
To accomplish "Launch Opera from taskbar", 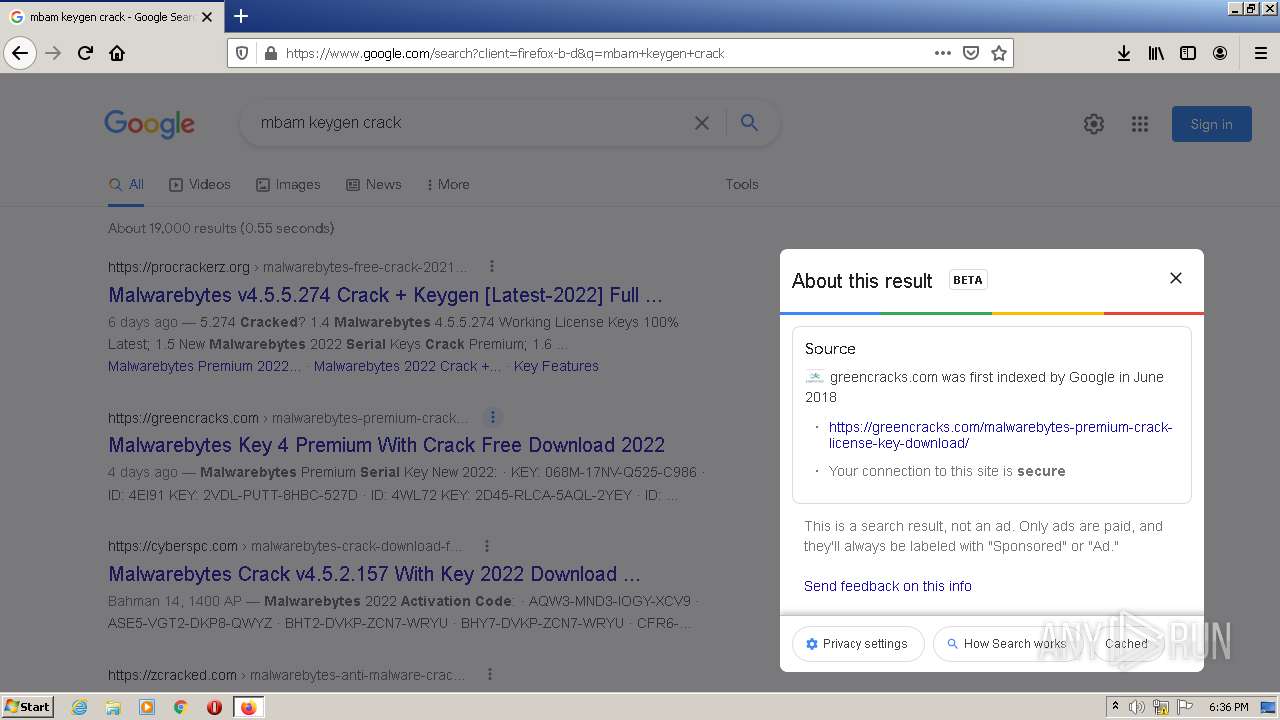I will 214,707.
